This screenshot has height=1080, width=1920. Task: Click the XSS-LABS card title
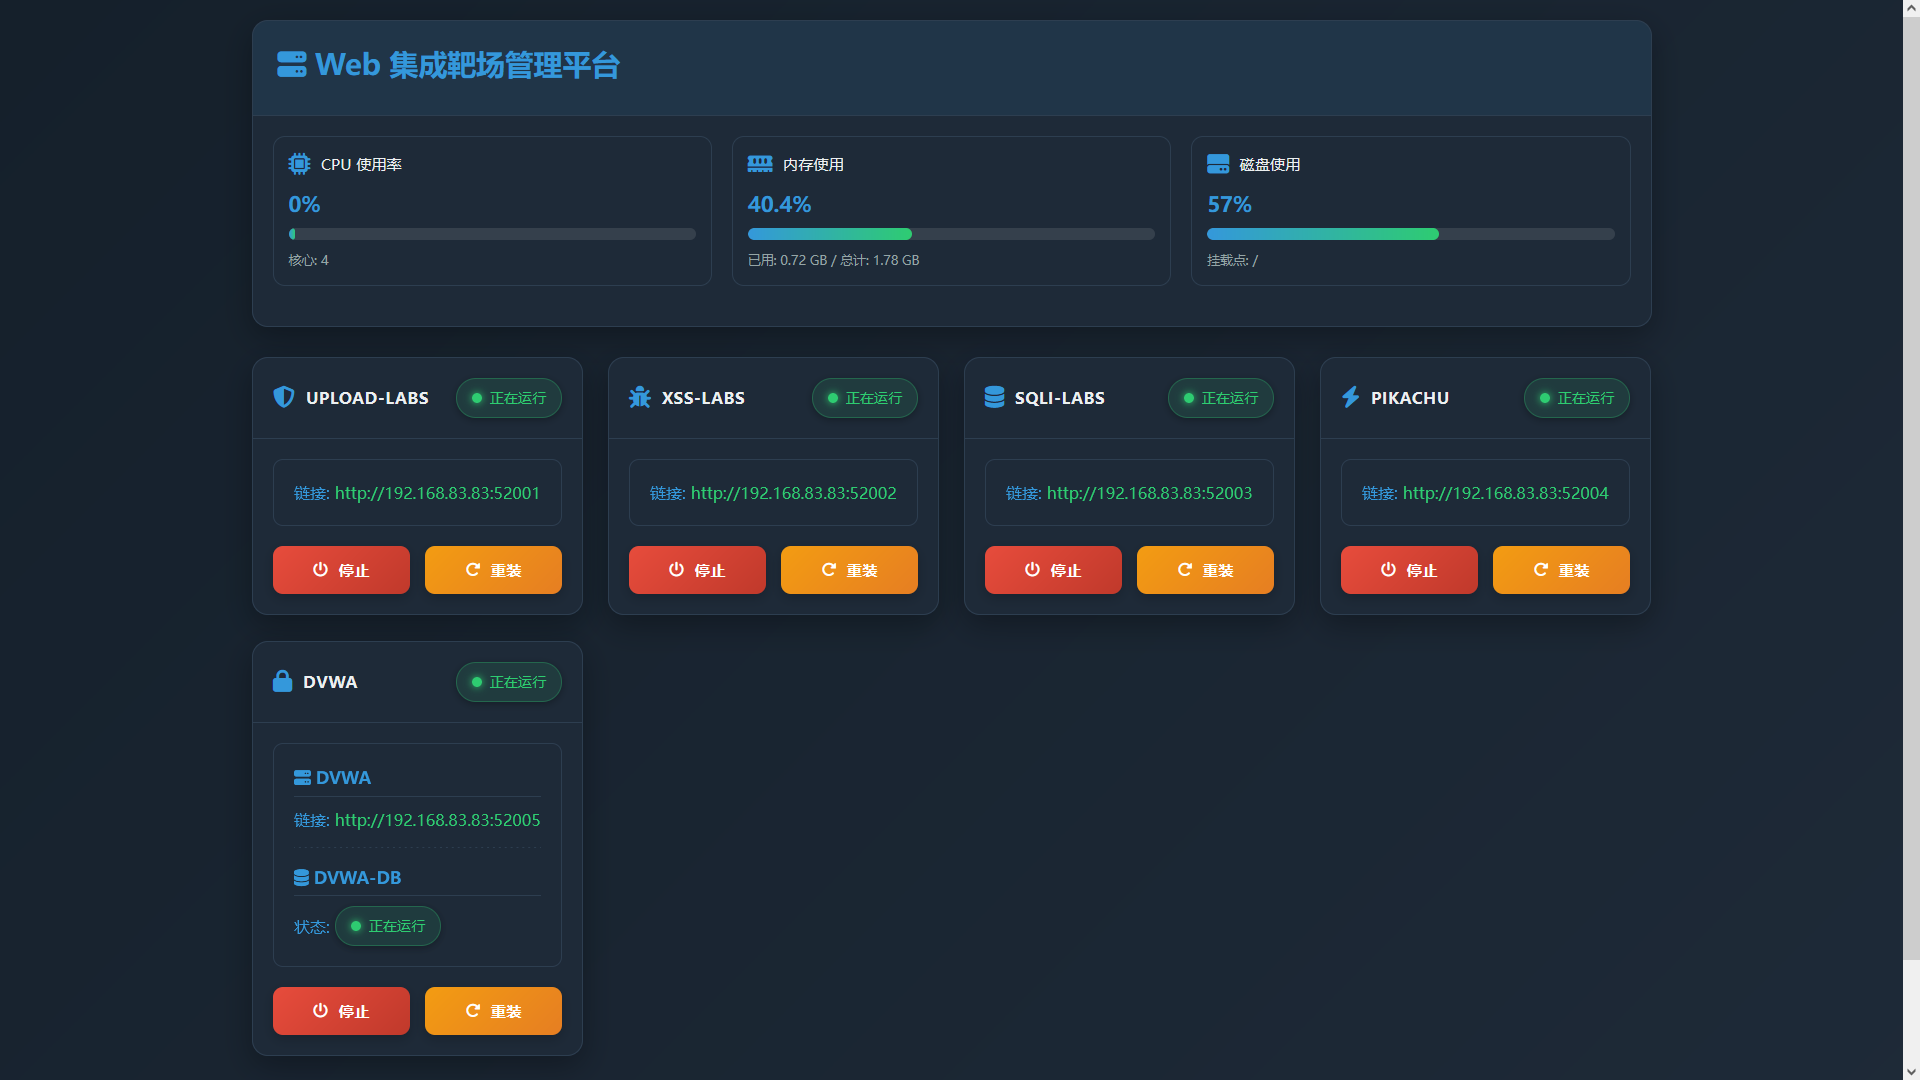(703, 398)
